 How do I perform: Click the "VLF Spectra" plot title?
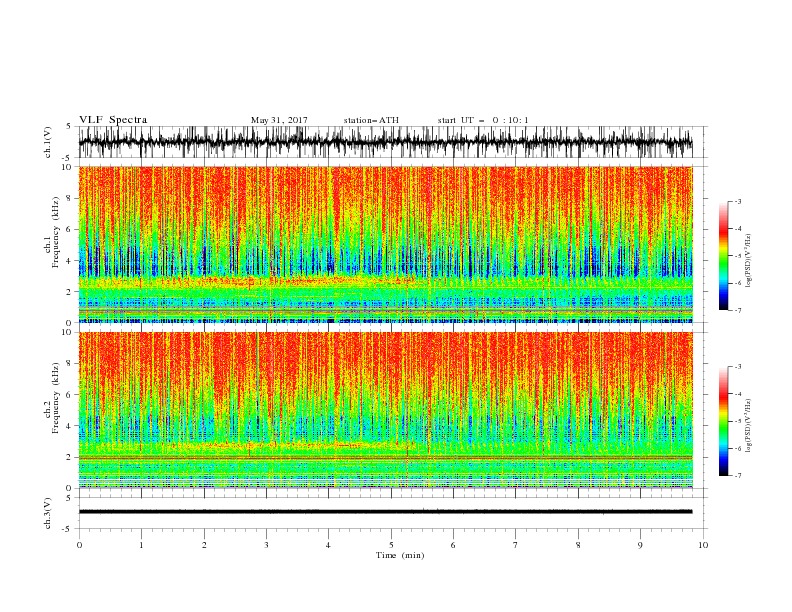point(113,120)
